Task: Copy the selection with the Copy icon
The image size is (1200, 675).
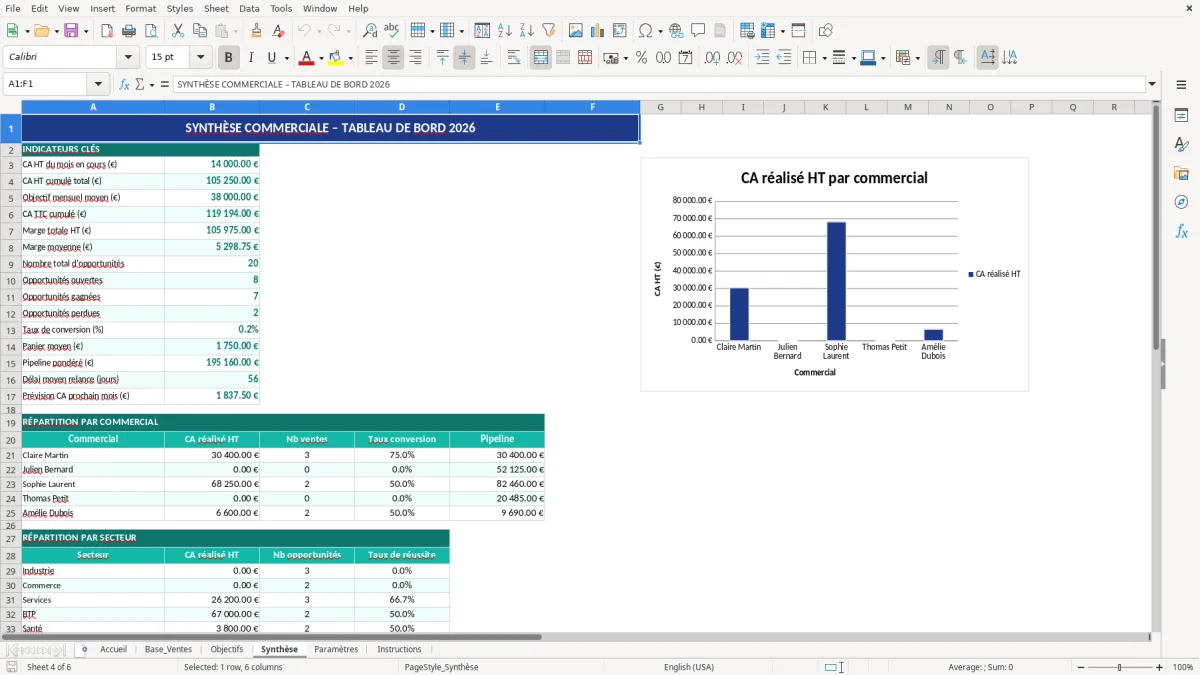Action: tap(200, 31)
